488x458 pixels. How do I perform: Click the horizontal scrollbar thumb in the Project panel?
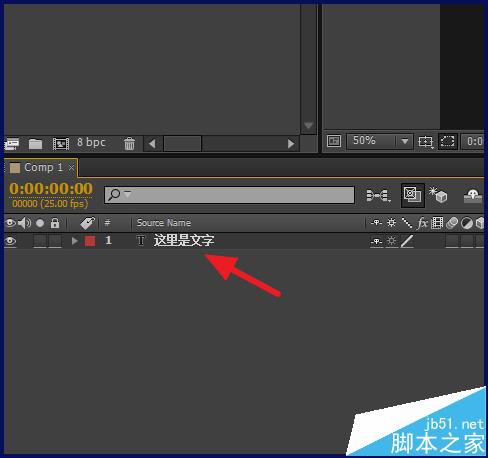[x=183, y=144]
